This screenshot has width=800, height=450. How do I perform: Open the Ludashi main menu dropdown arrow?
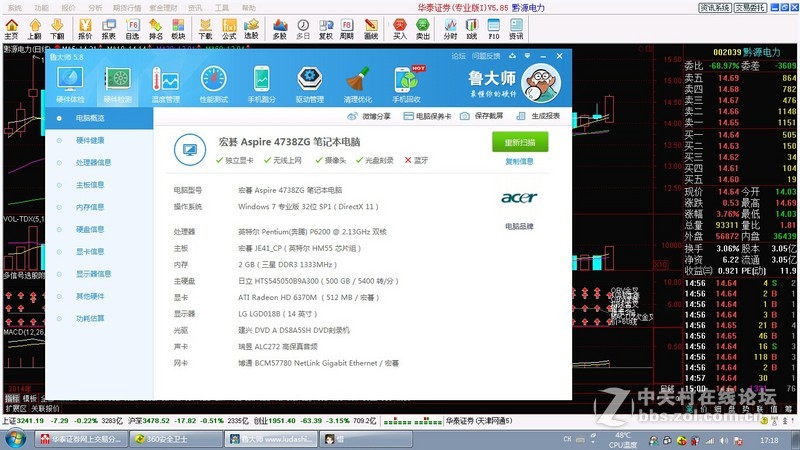pos(527,56)
